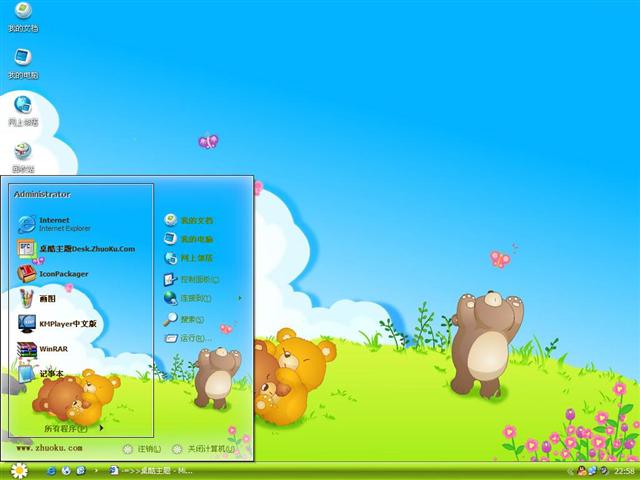Screen dimensions: 640x480
Task: Expand 所有程序(P) all programs list
Action: point(74,428)
